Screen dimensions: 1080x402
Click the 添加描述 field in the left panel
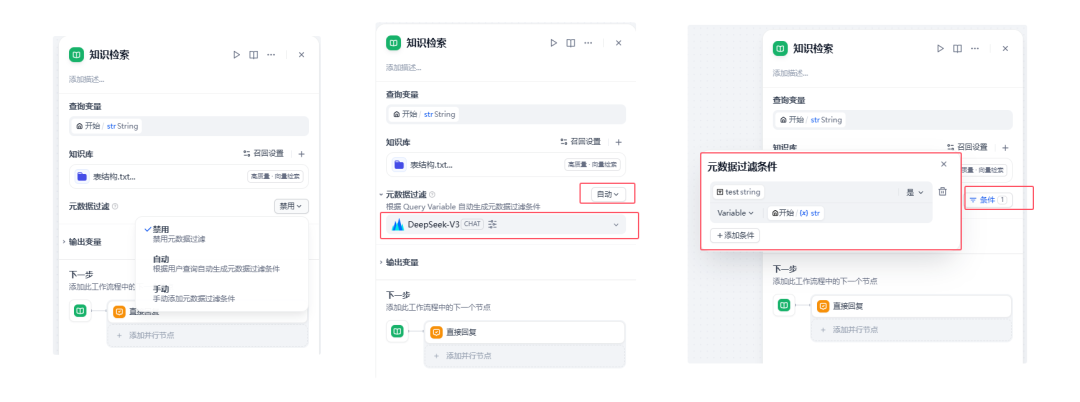87,80
